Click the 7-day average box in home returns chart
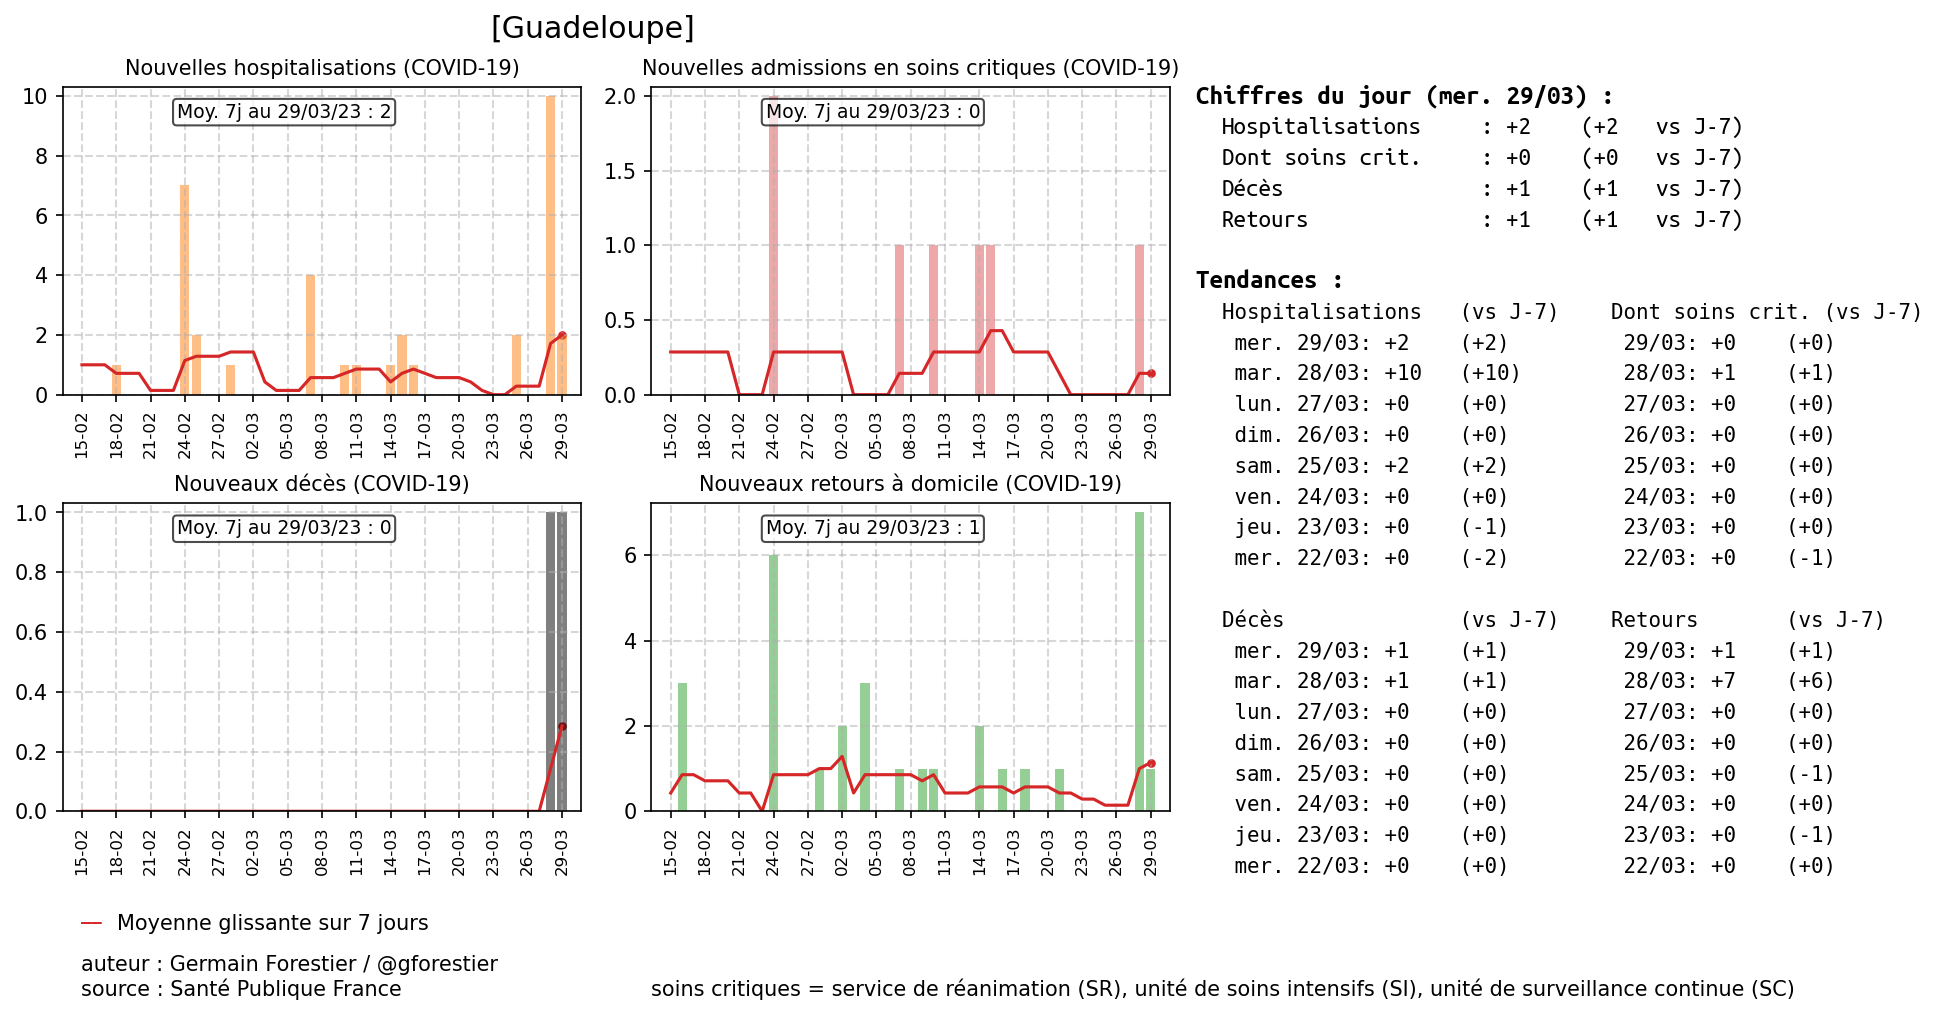 point(872,528)
